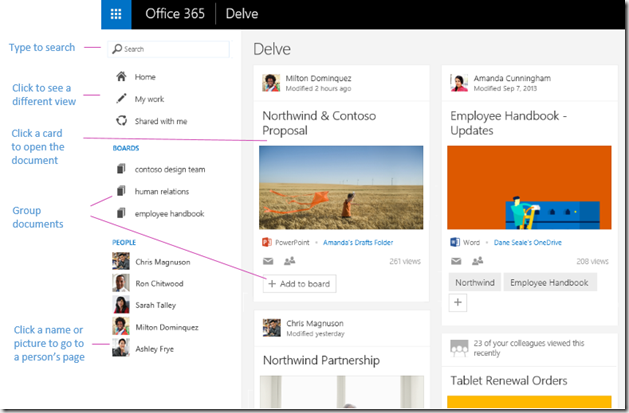Click the name Chris Magnuson in People

point(163,262)
